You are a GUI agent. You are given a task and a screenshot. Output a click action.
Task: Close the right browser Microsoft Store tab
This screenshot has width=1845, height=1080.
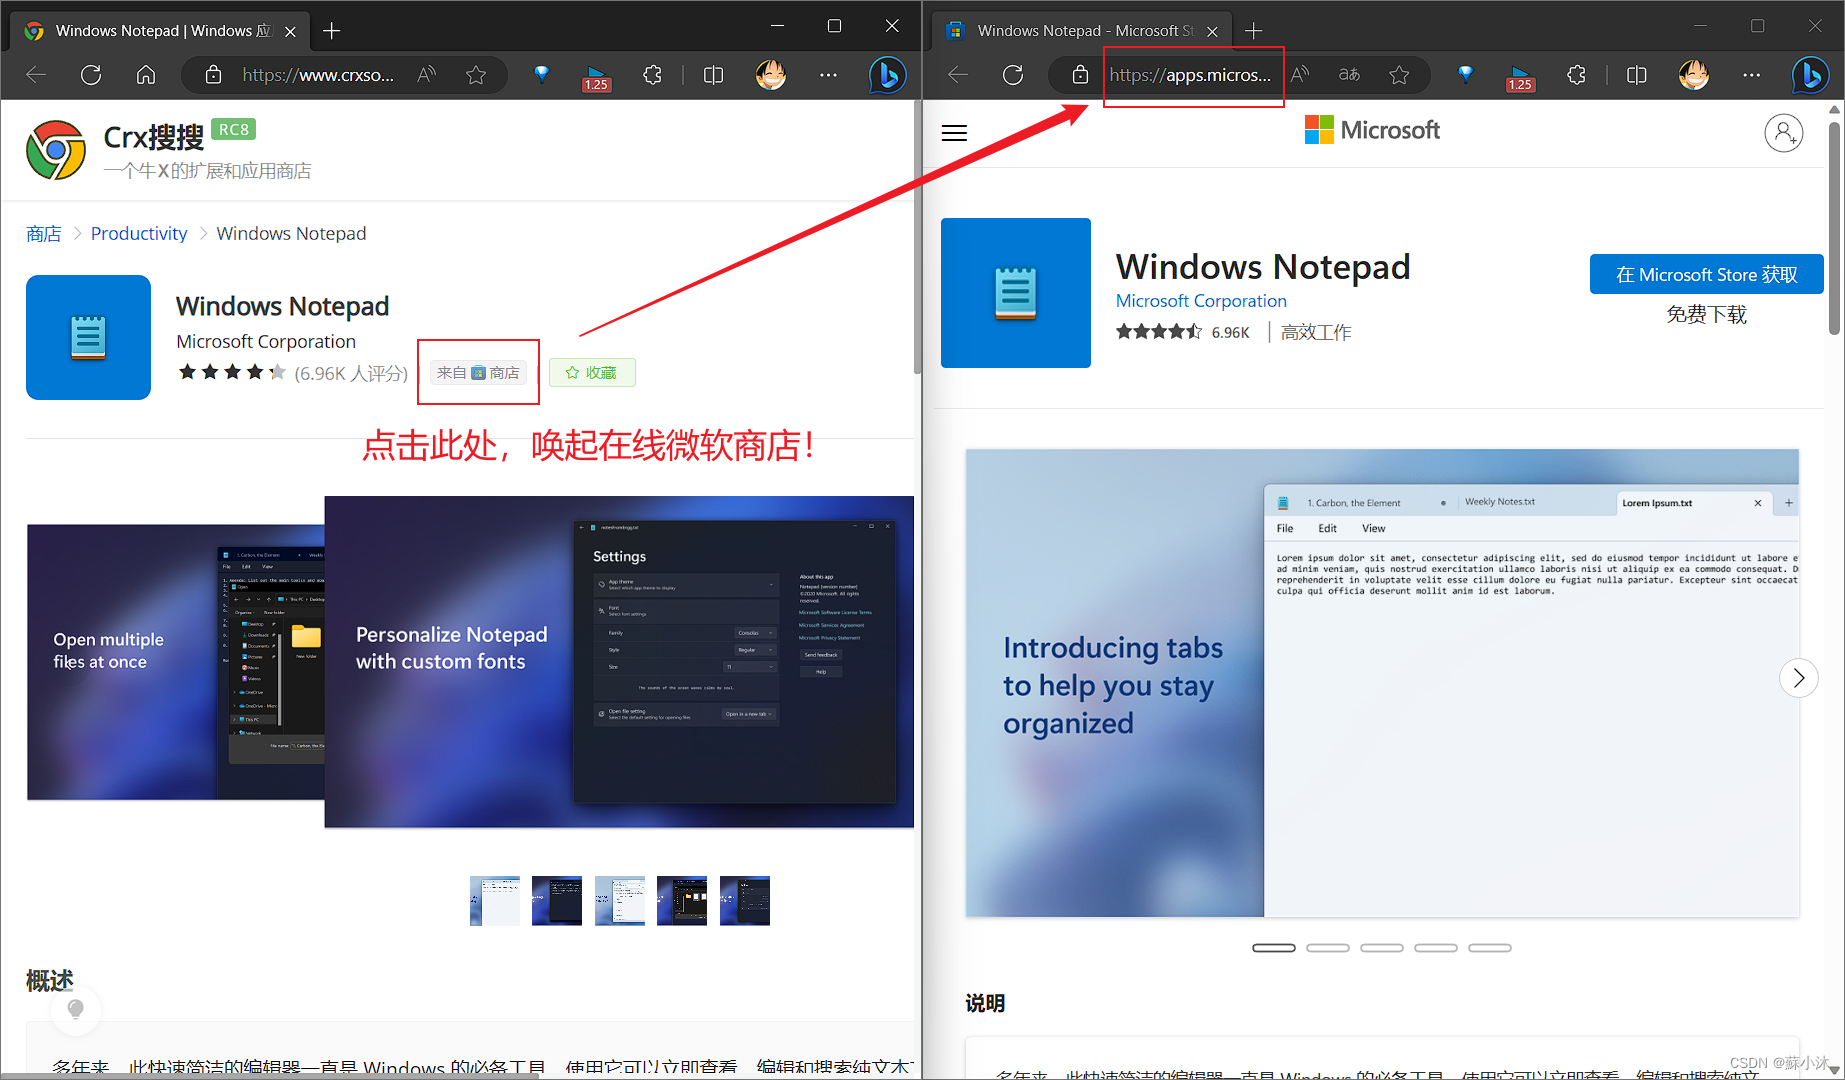(x=1212, y=31)
